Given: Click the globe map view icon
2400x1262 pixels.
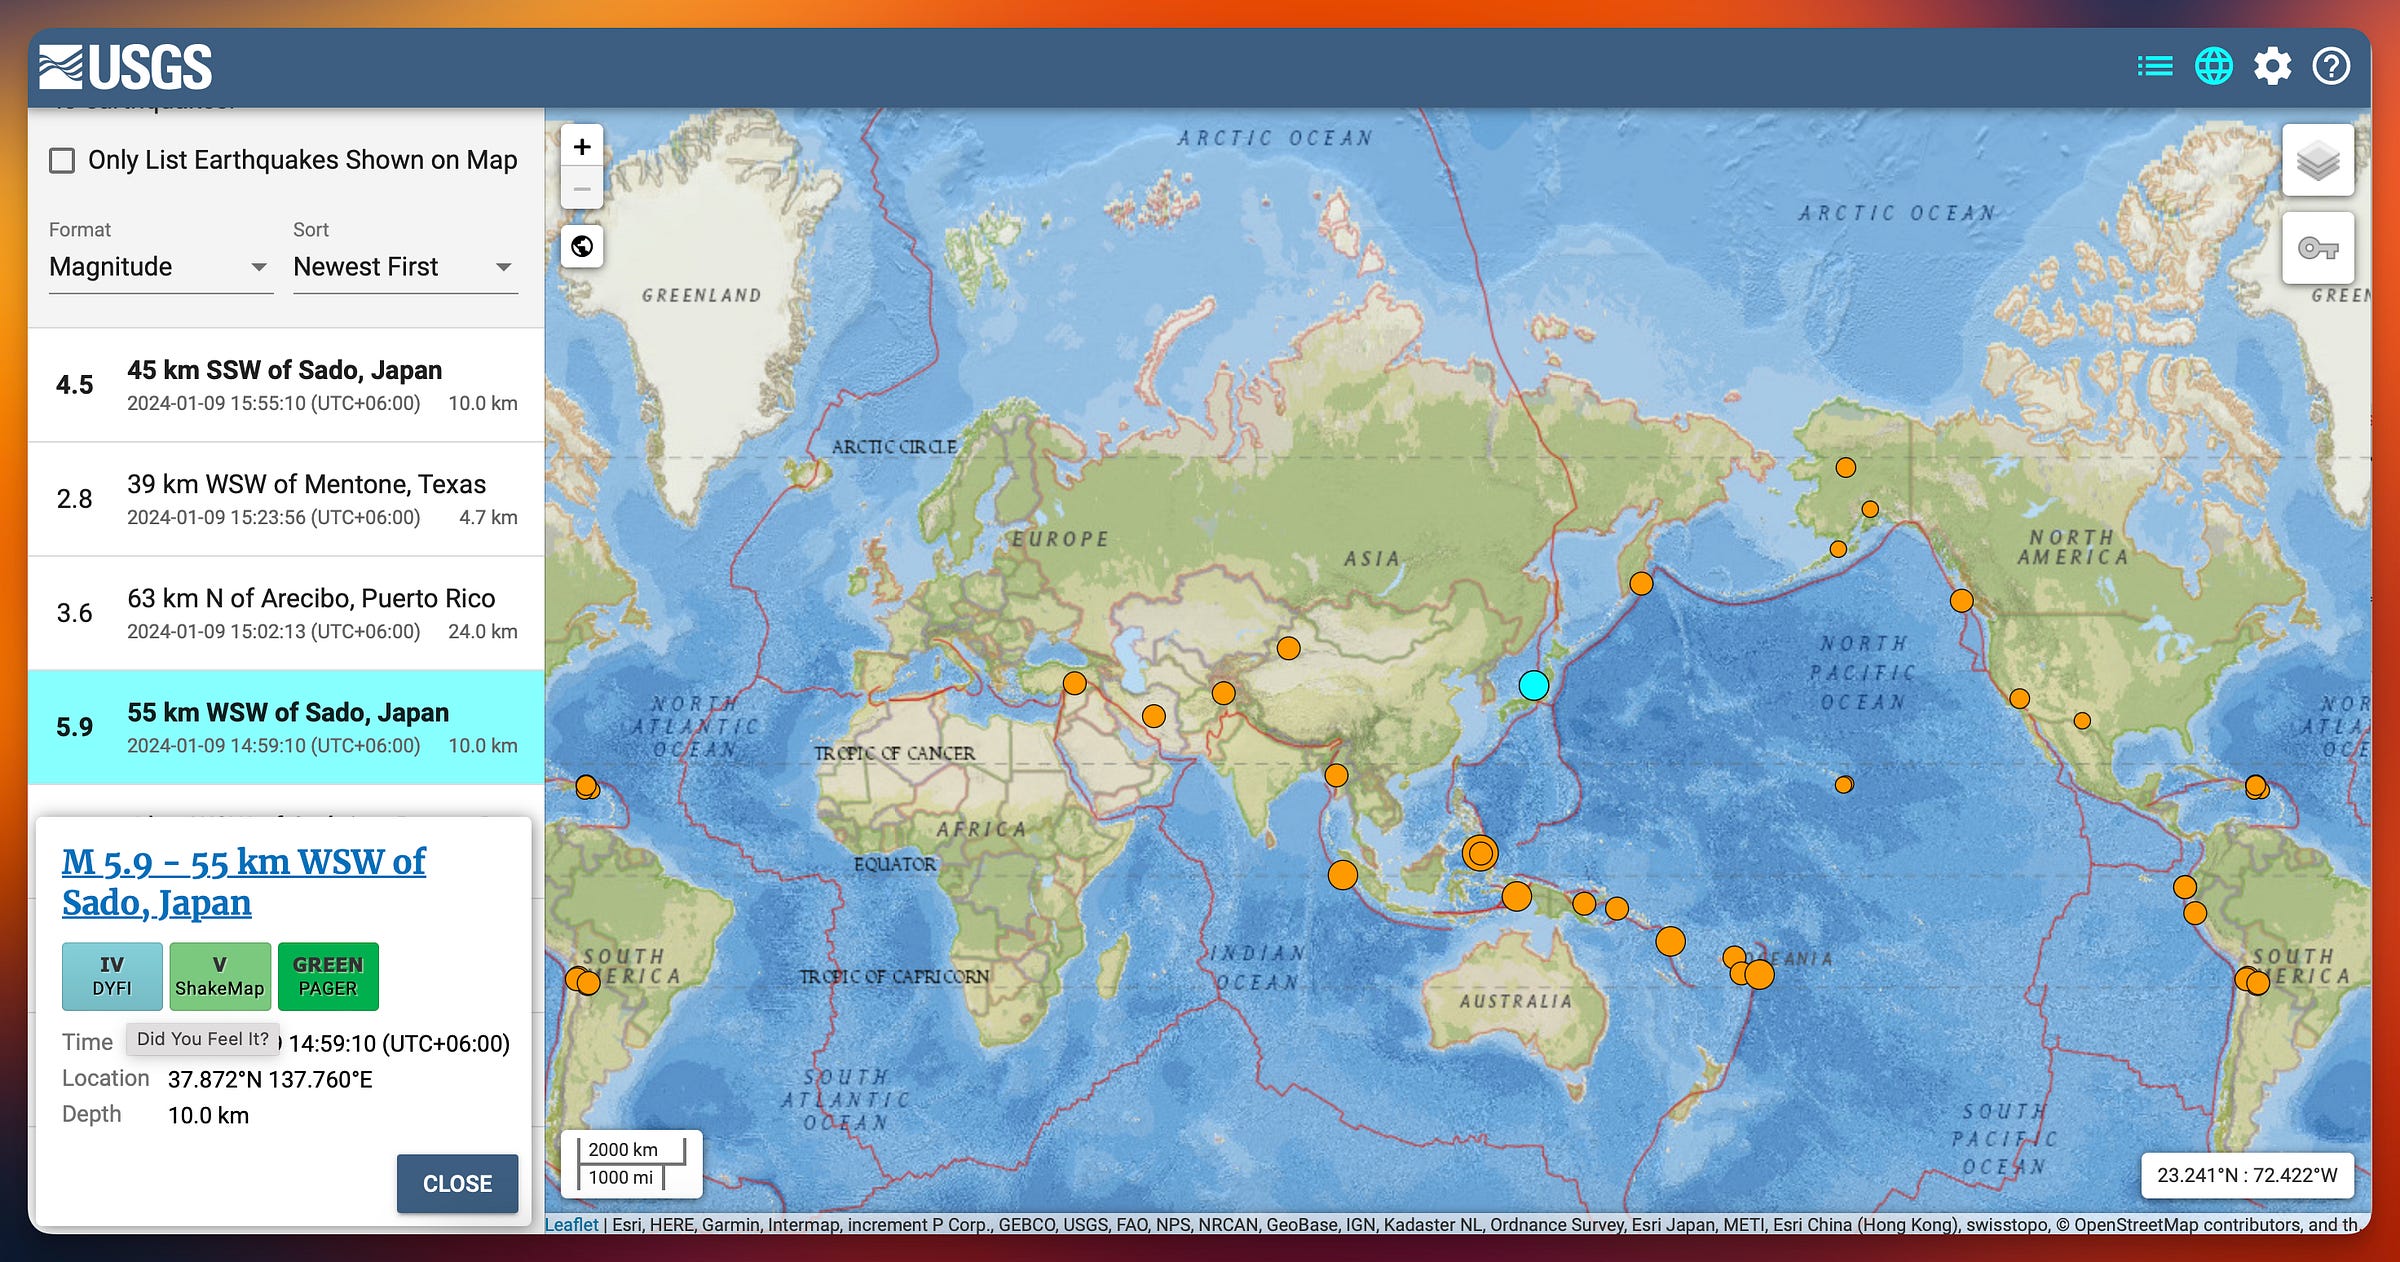Looking at the screenshot, I should click(x=2213, y=67).
